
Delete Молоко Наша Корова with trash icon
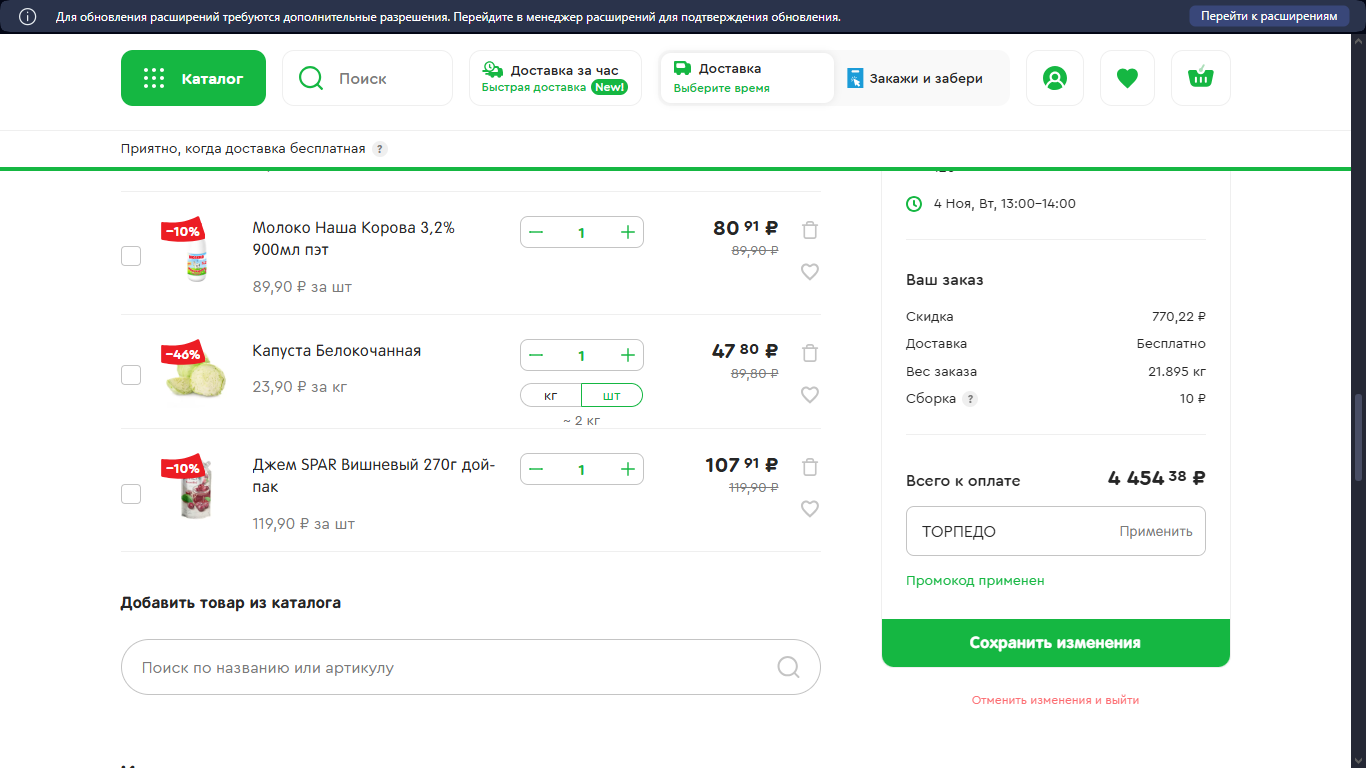[810, 230]
